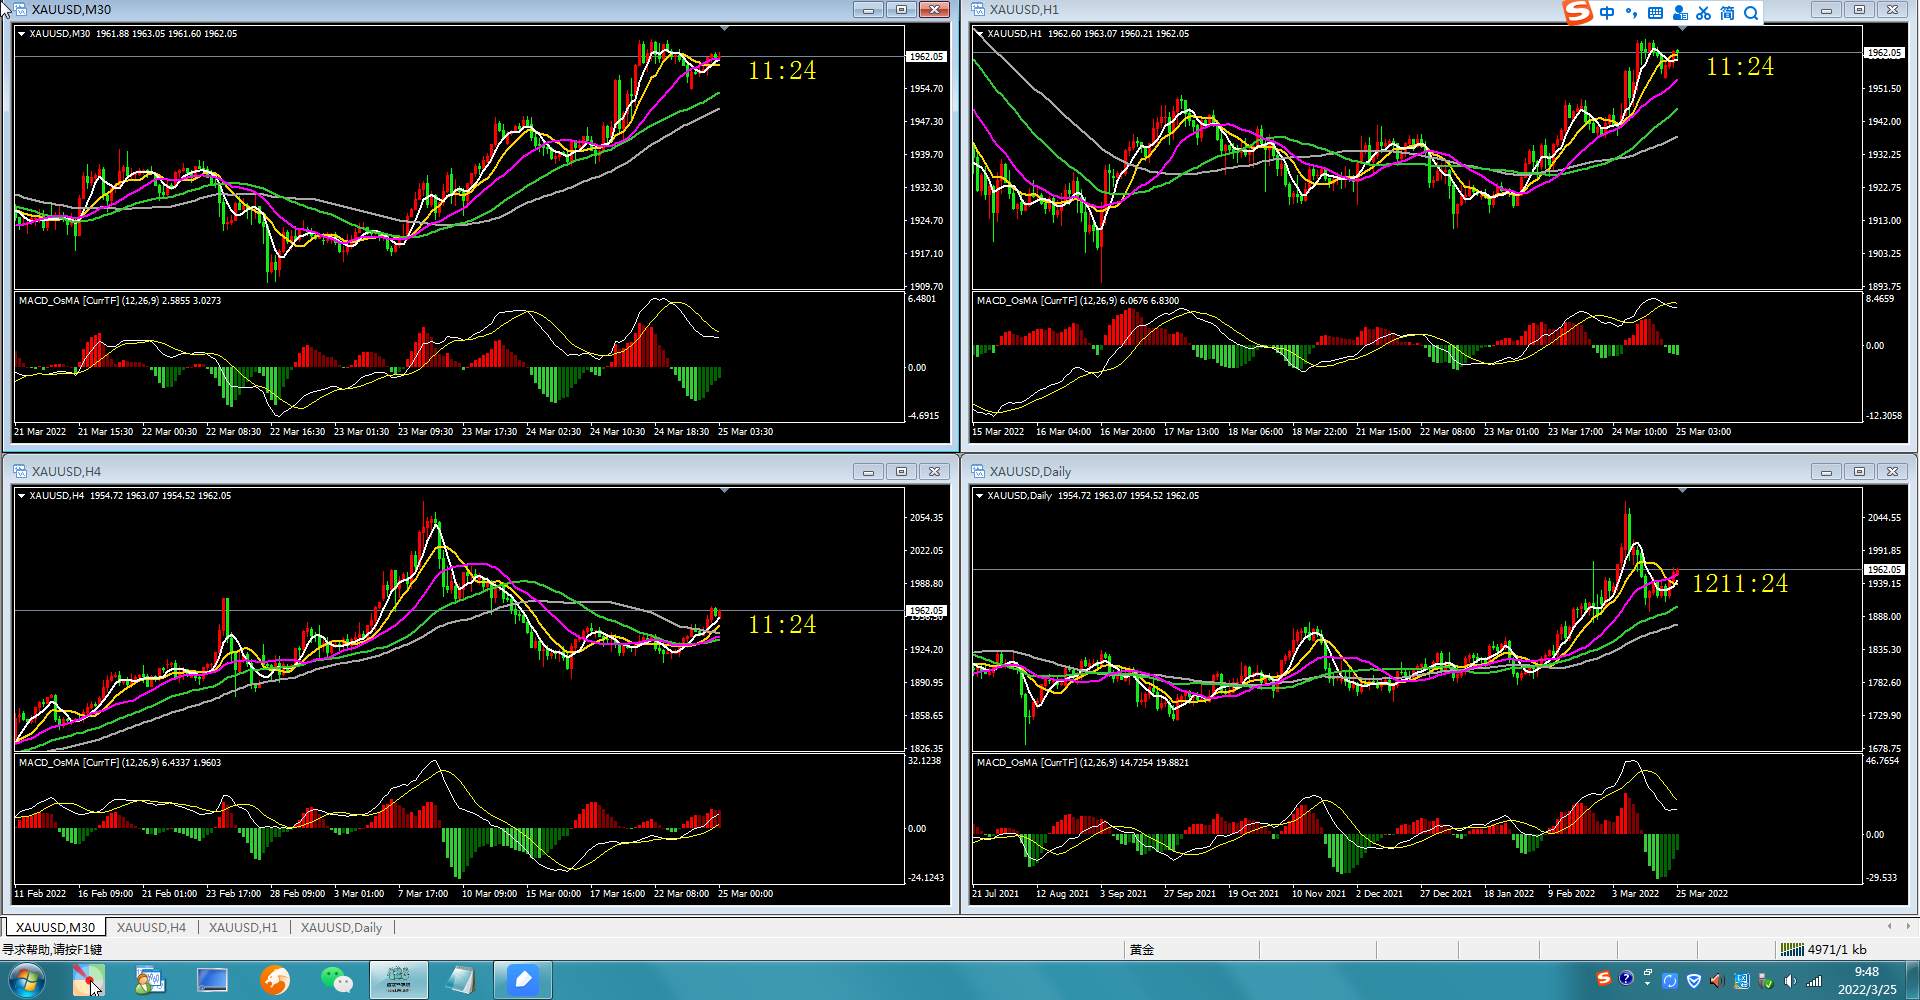The width and height of the screenshot is (1920, 1000).
Task: Toggle punctuation mode in Sogou bar
Action: pyautogui.click(x=1631, y=13)
